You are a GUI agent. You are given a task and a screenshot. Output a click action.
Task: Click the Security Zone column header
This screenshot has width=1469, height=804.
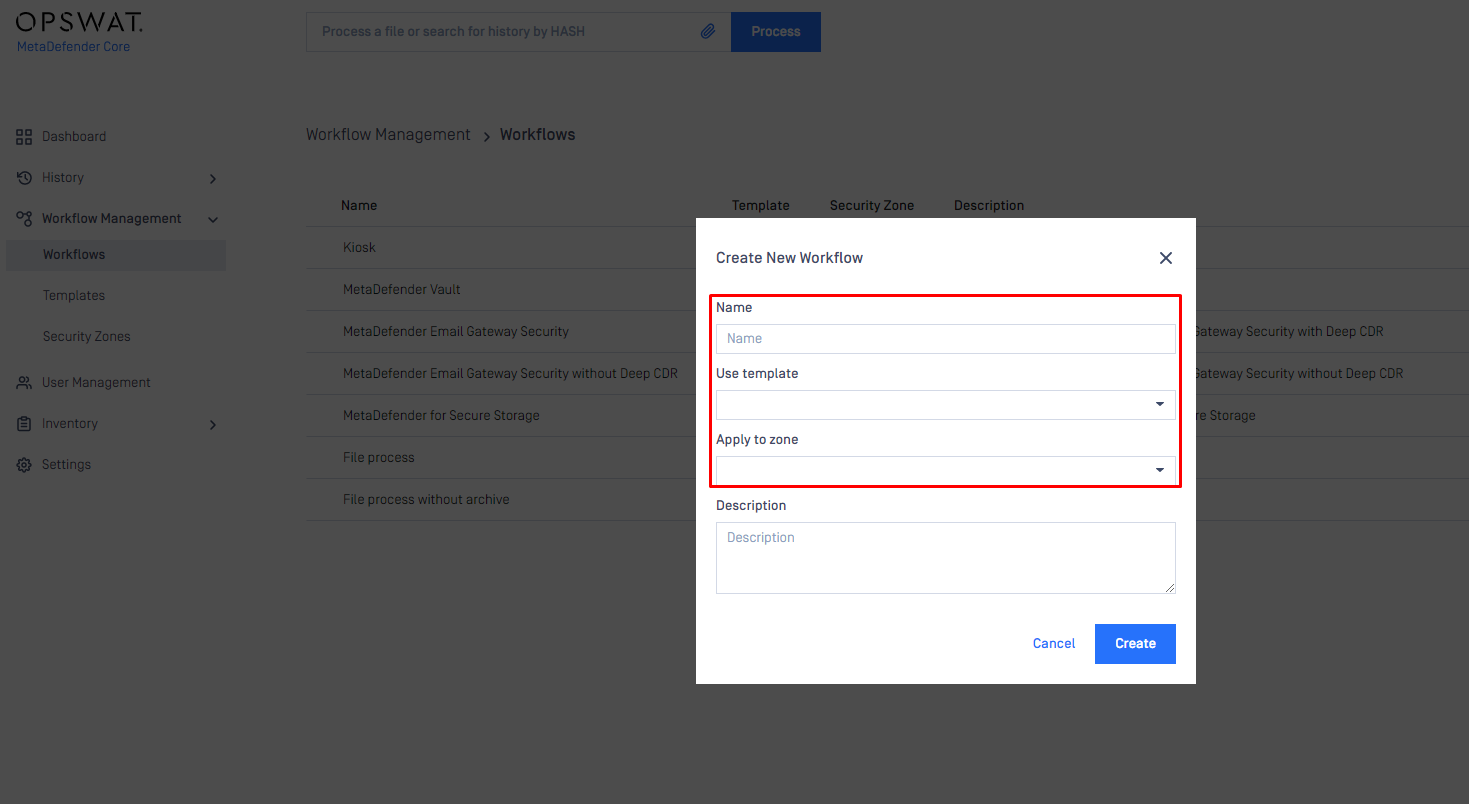(x=872, y=206)
